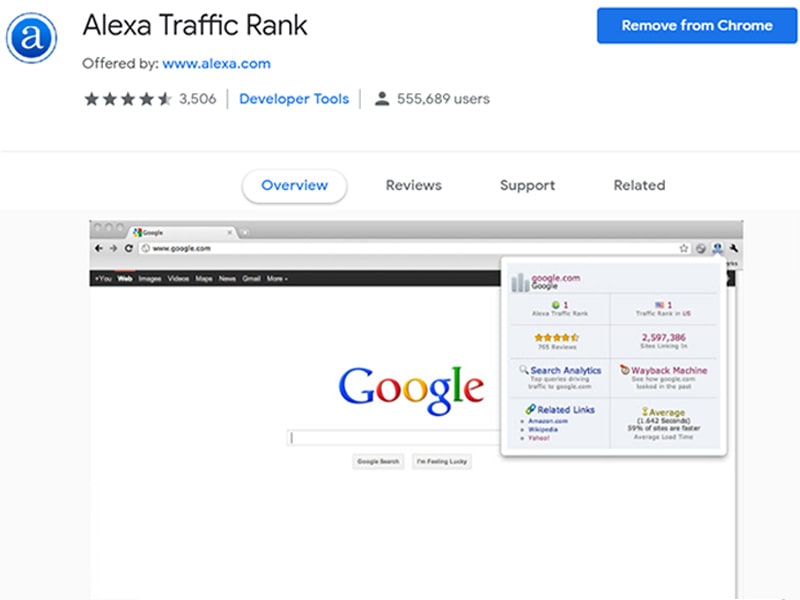The width and height of the screenshot is (800, 600).
Task: Click the 555,689 users text
Action: tap(443, 99)
